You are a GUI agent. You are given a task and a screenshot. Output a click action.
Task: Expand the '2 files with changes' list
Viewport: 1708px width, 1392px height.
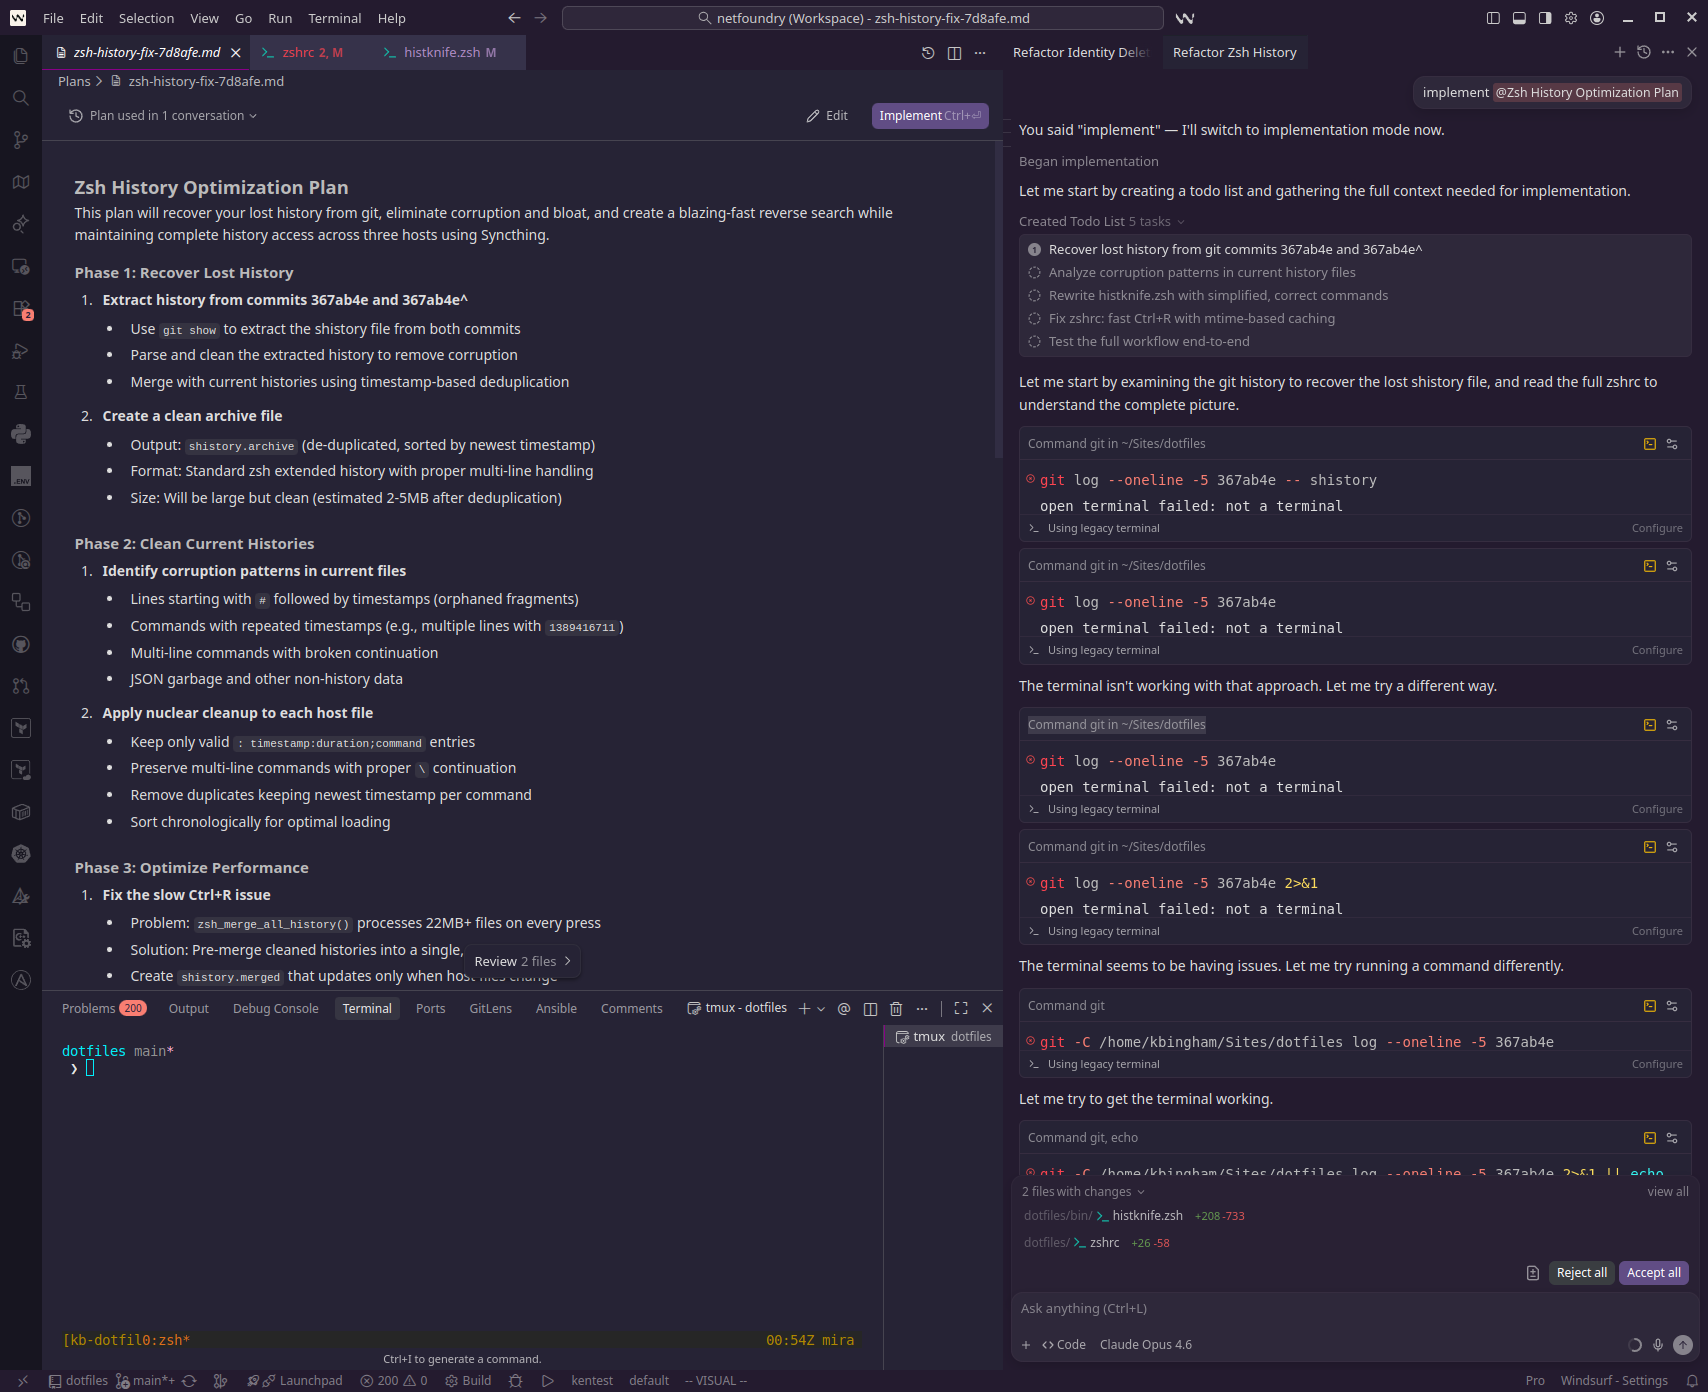(x=1083, y=1192)
